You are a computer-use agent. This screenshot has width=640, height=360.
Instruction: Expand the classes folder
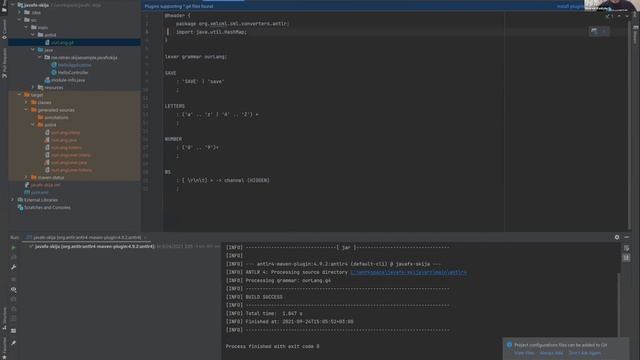coord(26,102)
